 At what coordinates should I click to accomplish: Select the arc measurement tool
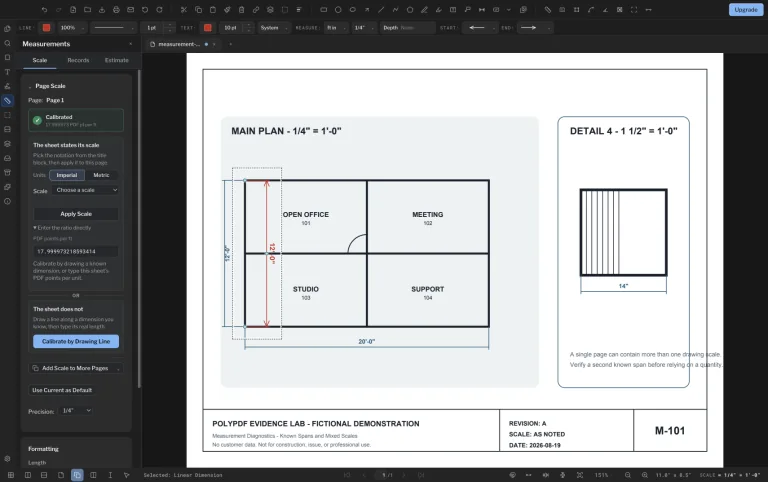(591, 10)
